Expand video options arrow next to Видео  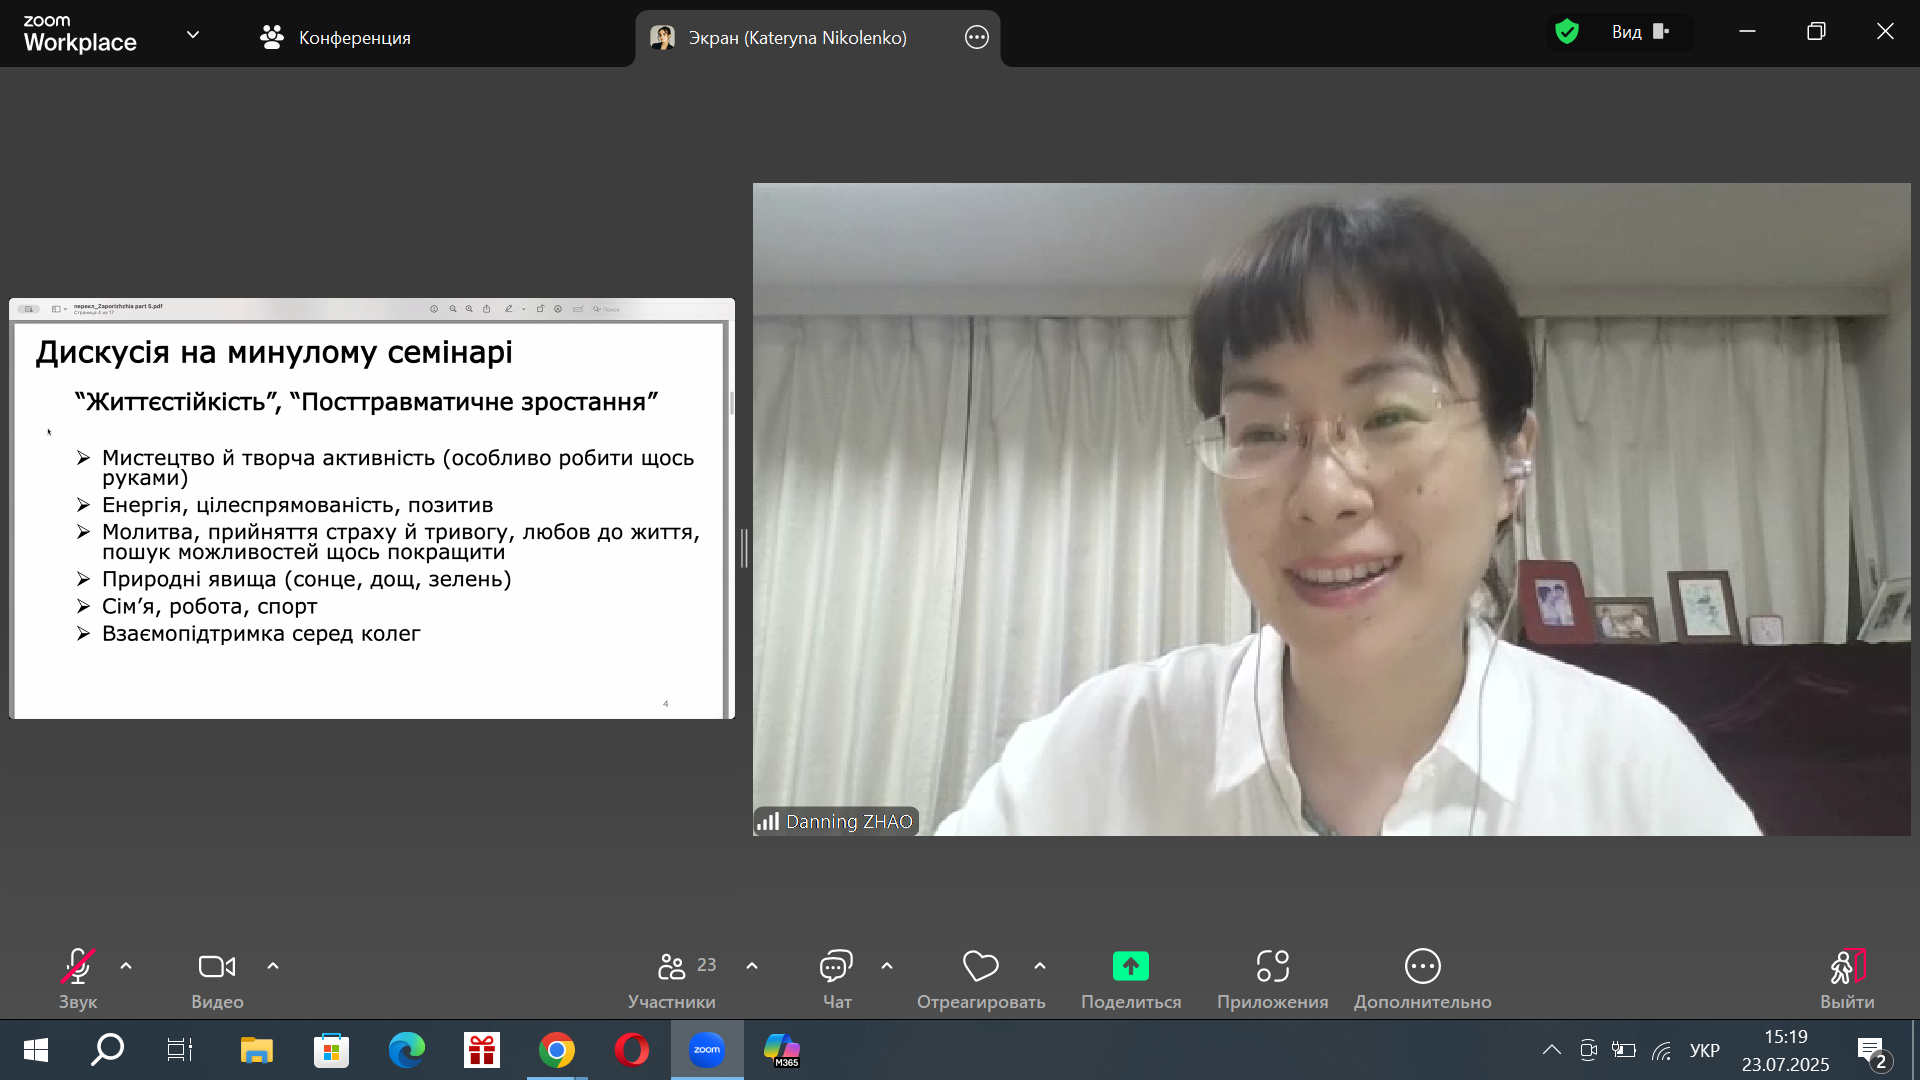point(273,966)
